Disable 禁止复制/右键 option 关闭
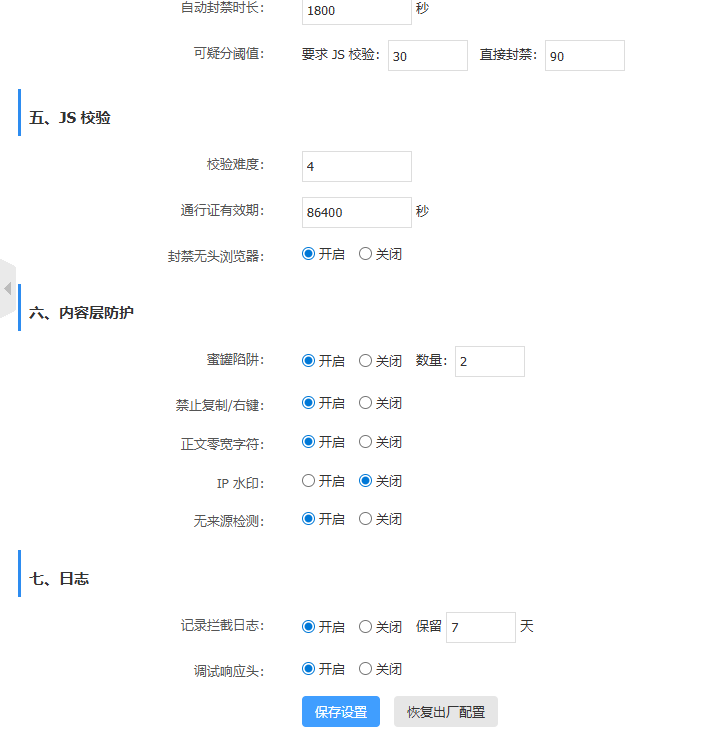 tap(365, 402)
